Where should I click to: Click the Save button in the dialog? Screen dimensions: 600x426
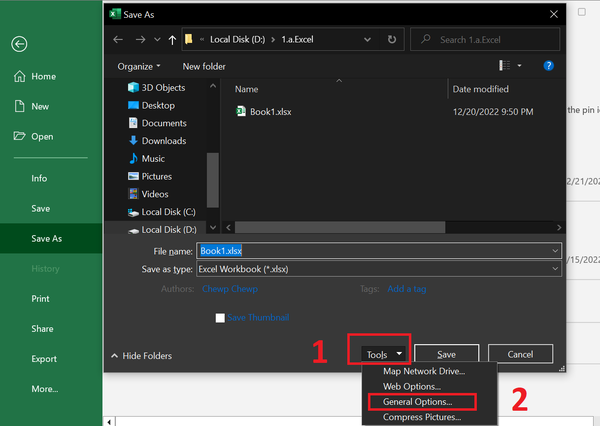[x=447, y=354]
